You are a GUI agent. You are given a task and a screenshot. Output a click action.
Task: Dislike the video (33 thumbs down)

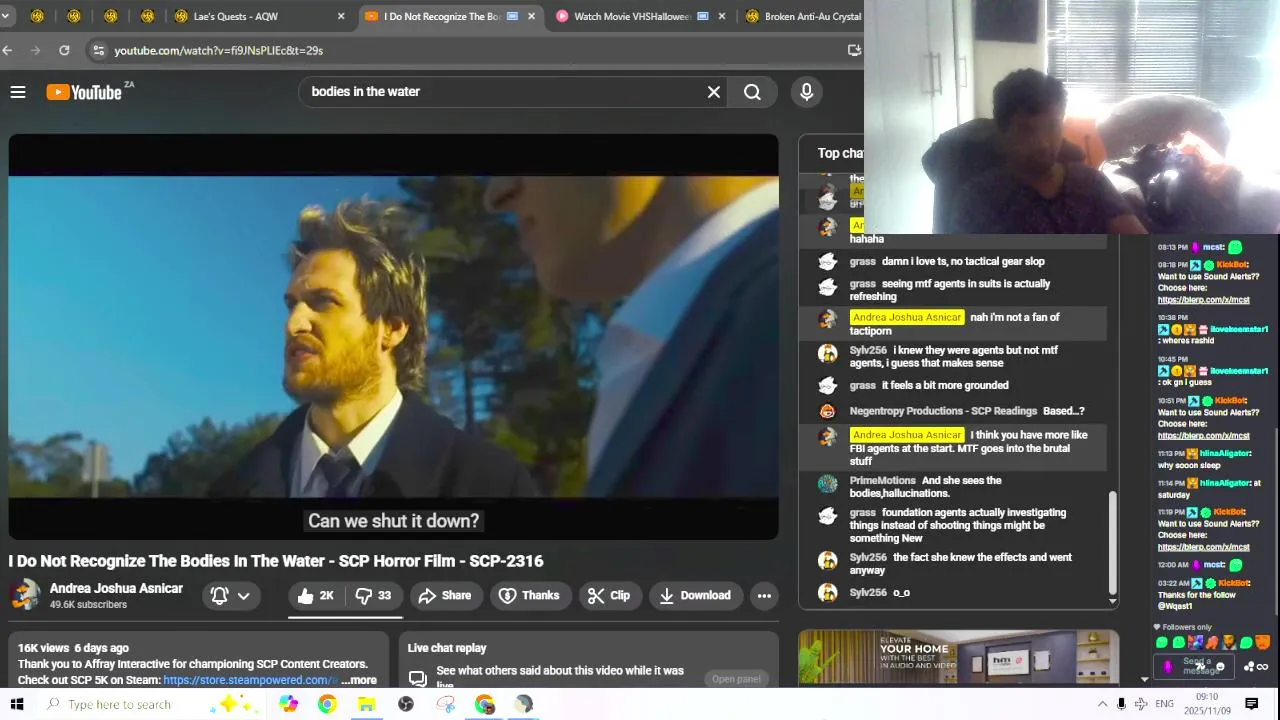(x=373, y=595)
